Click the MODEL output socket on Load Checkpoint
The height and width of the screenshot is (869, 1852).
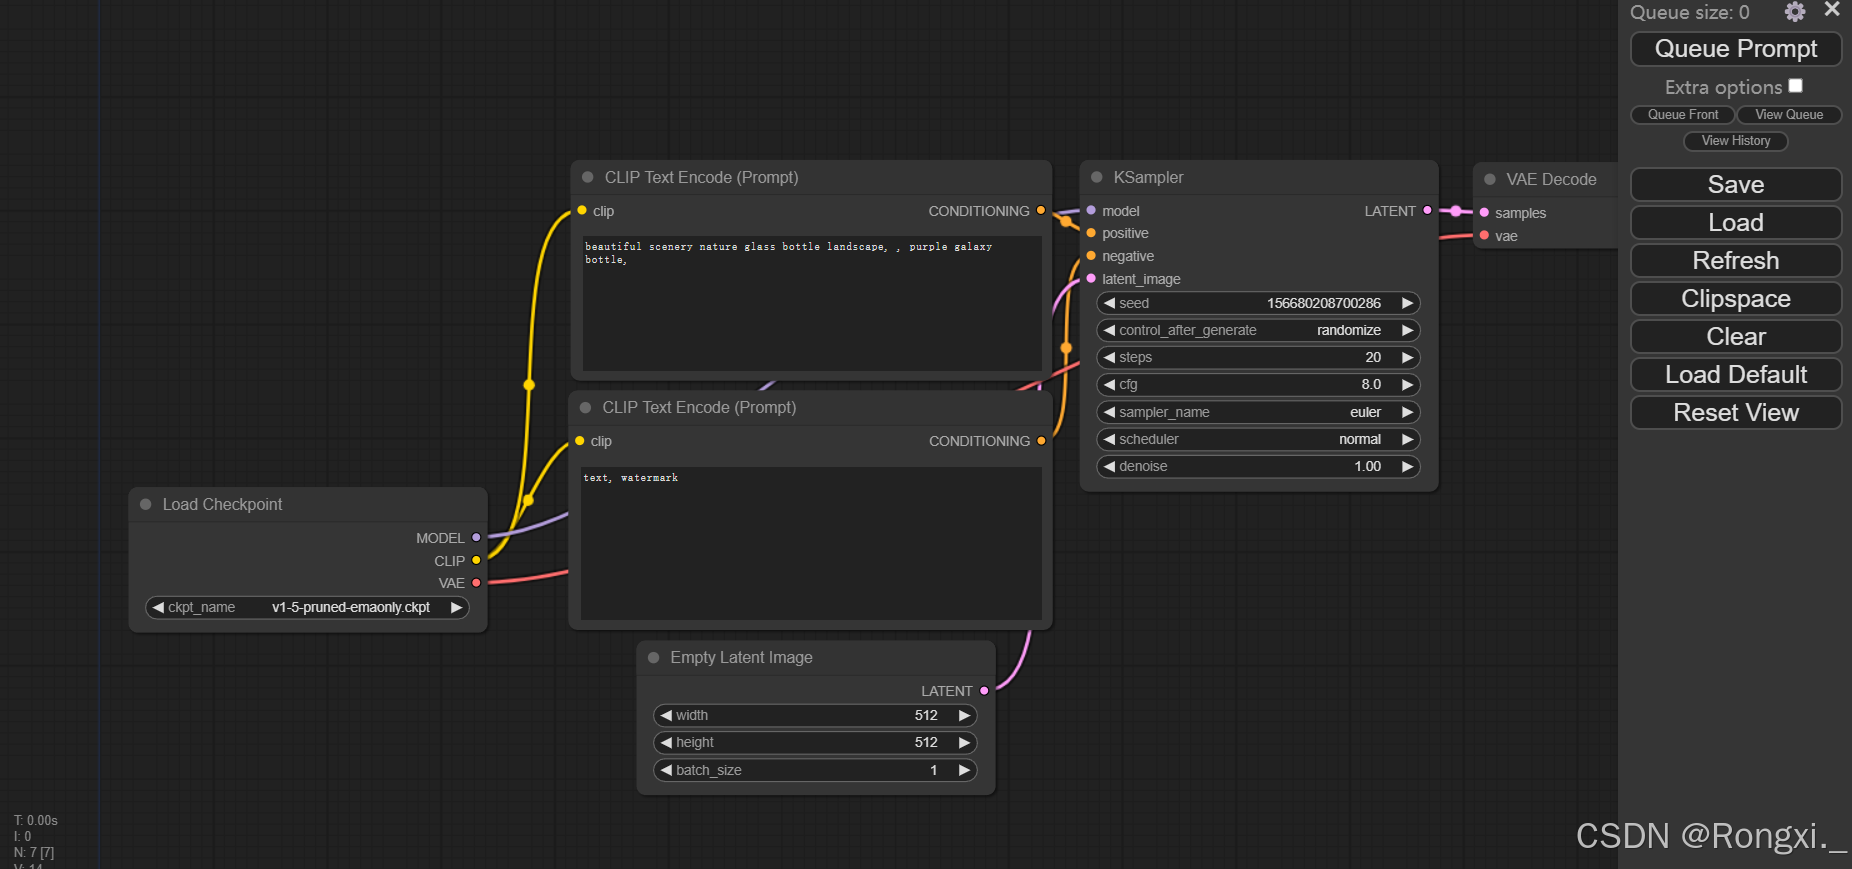tap(476, 538)
